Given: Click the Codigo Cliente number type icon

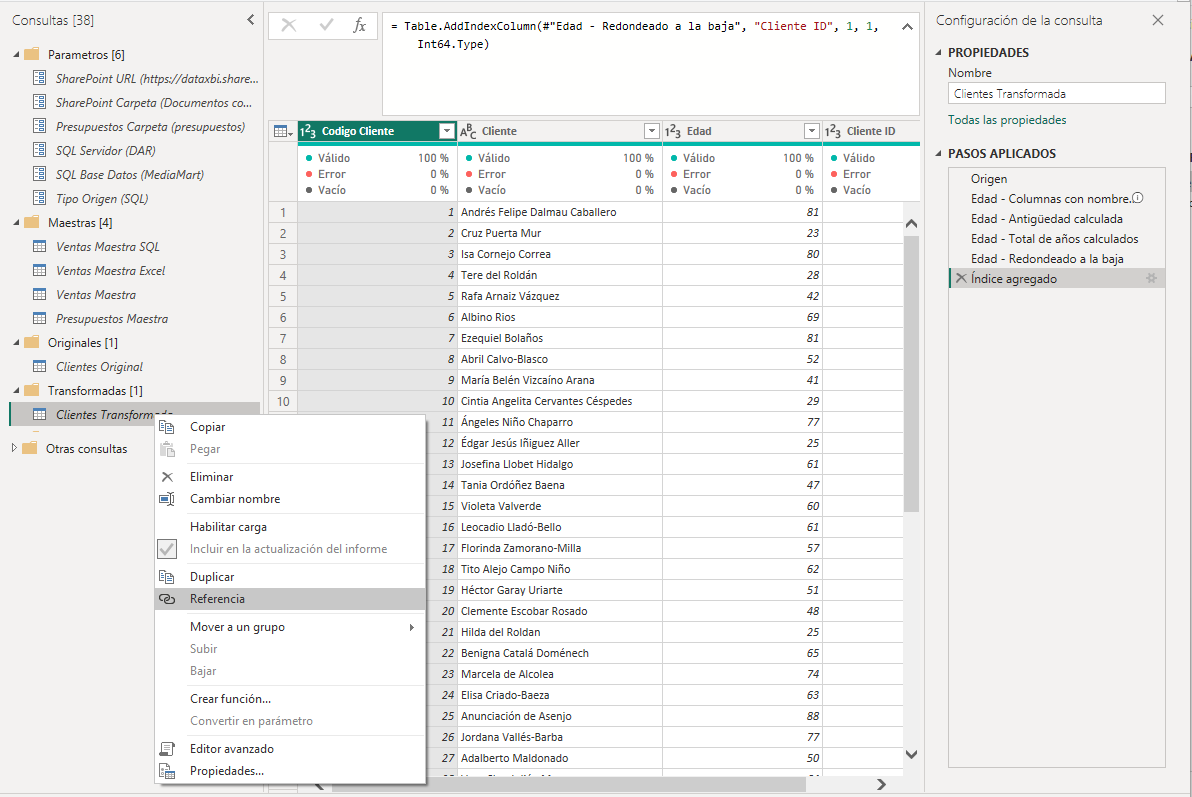Looking at the screenshot, I should coord(308,132).
